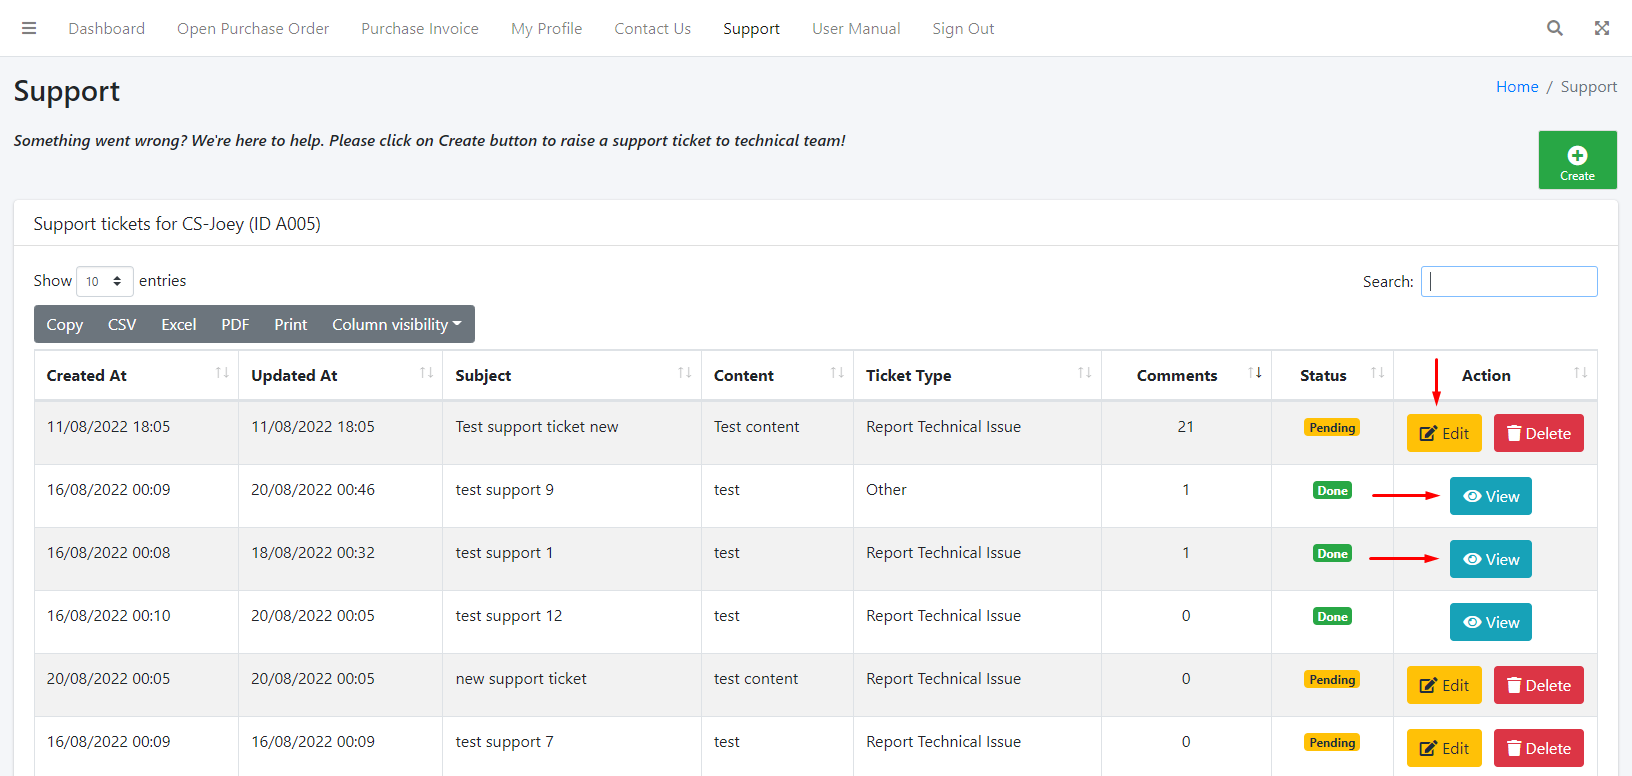1632x776 pixels.
Task: Focus the table Search input field
Action: [x=1508, y=281]
